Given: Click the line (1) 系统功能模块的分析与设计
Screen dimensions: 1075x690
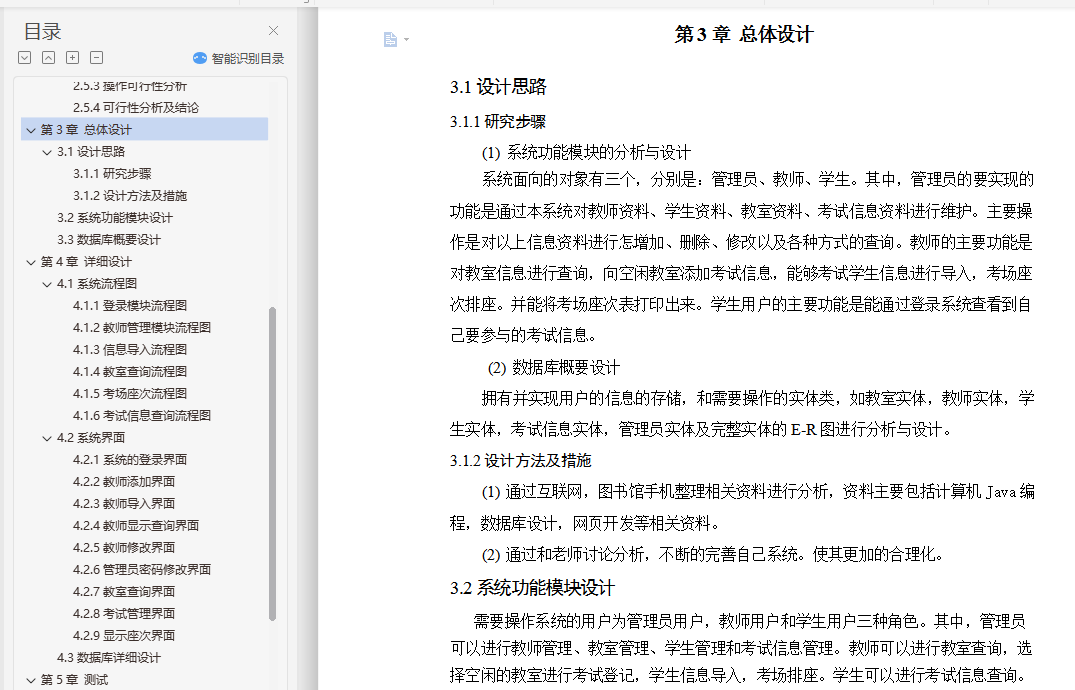Looking at the screenshot, I should 586,152.
